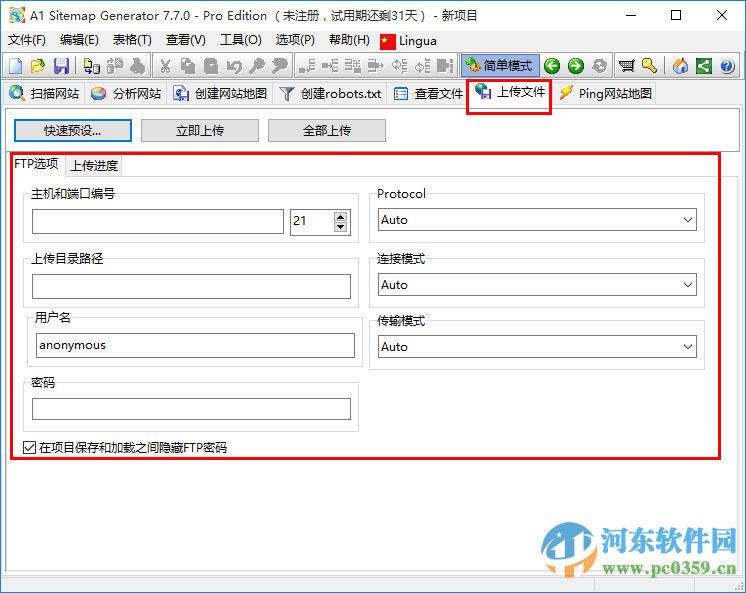Toggle the Simple mode (简单模式) button

[500, 66]
